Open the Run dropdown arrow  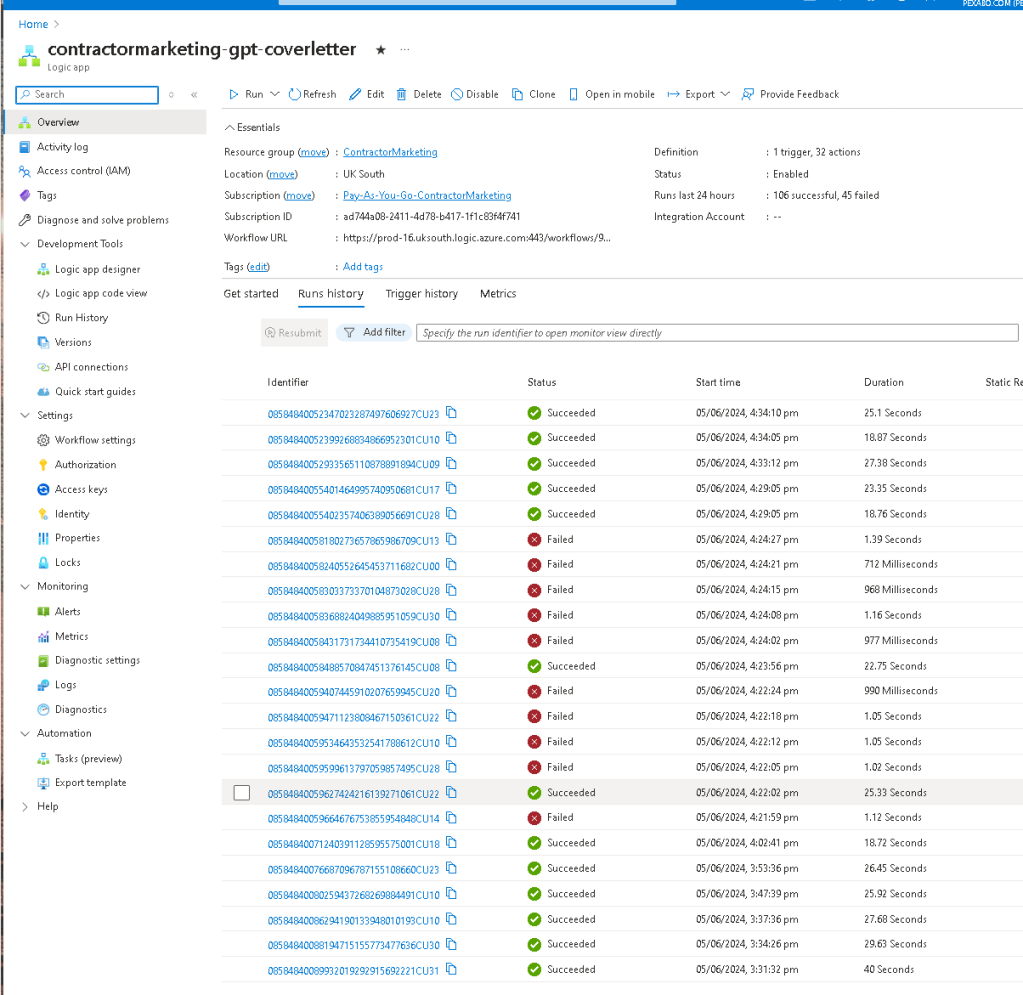coord(275,95)
